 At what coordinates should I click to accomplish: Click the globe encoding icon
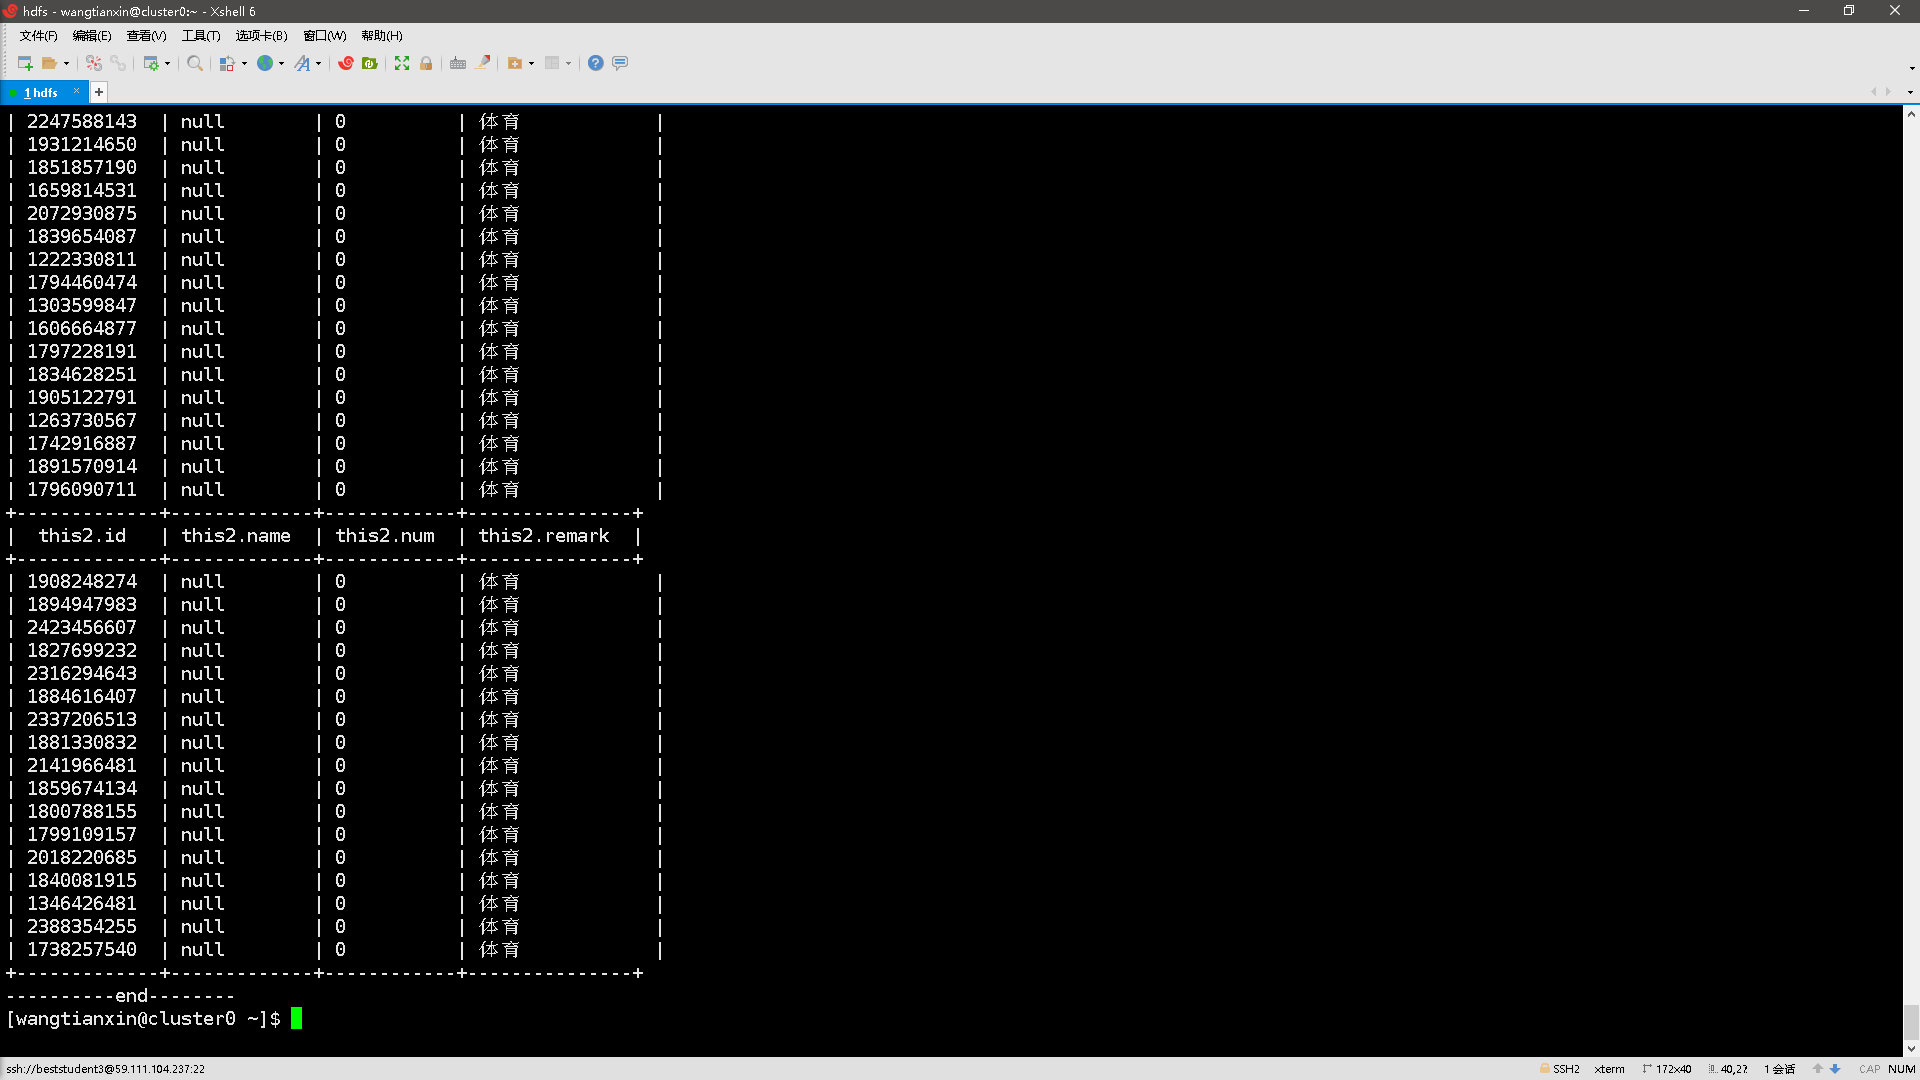point(265,63)
